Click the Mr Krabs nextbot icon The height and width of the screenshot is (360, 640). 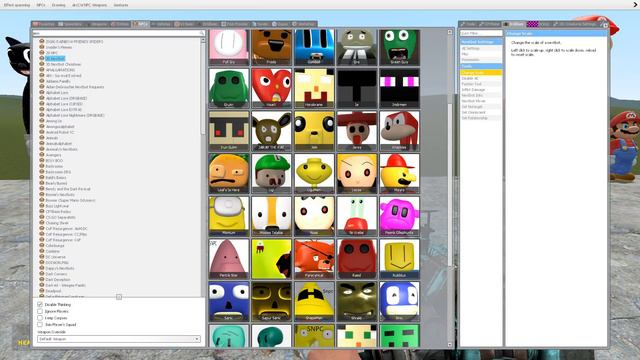[357, 216]
